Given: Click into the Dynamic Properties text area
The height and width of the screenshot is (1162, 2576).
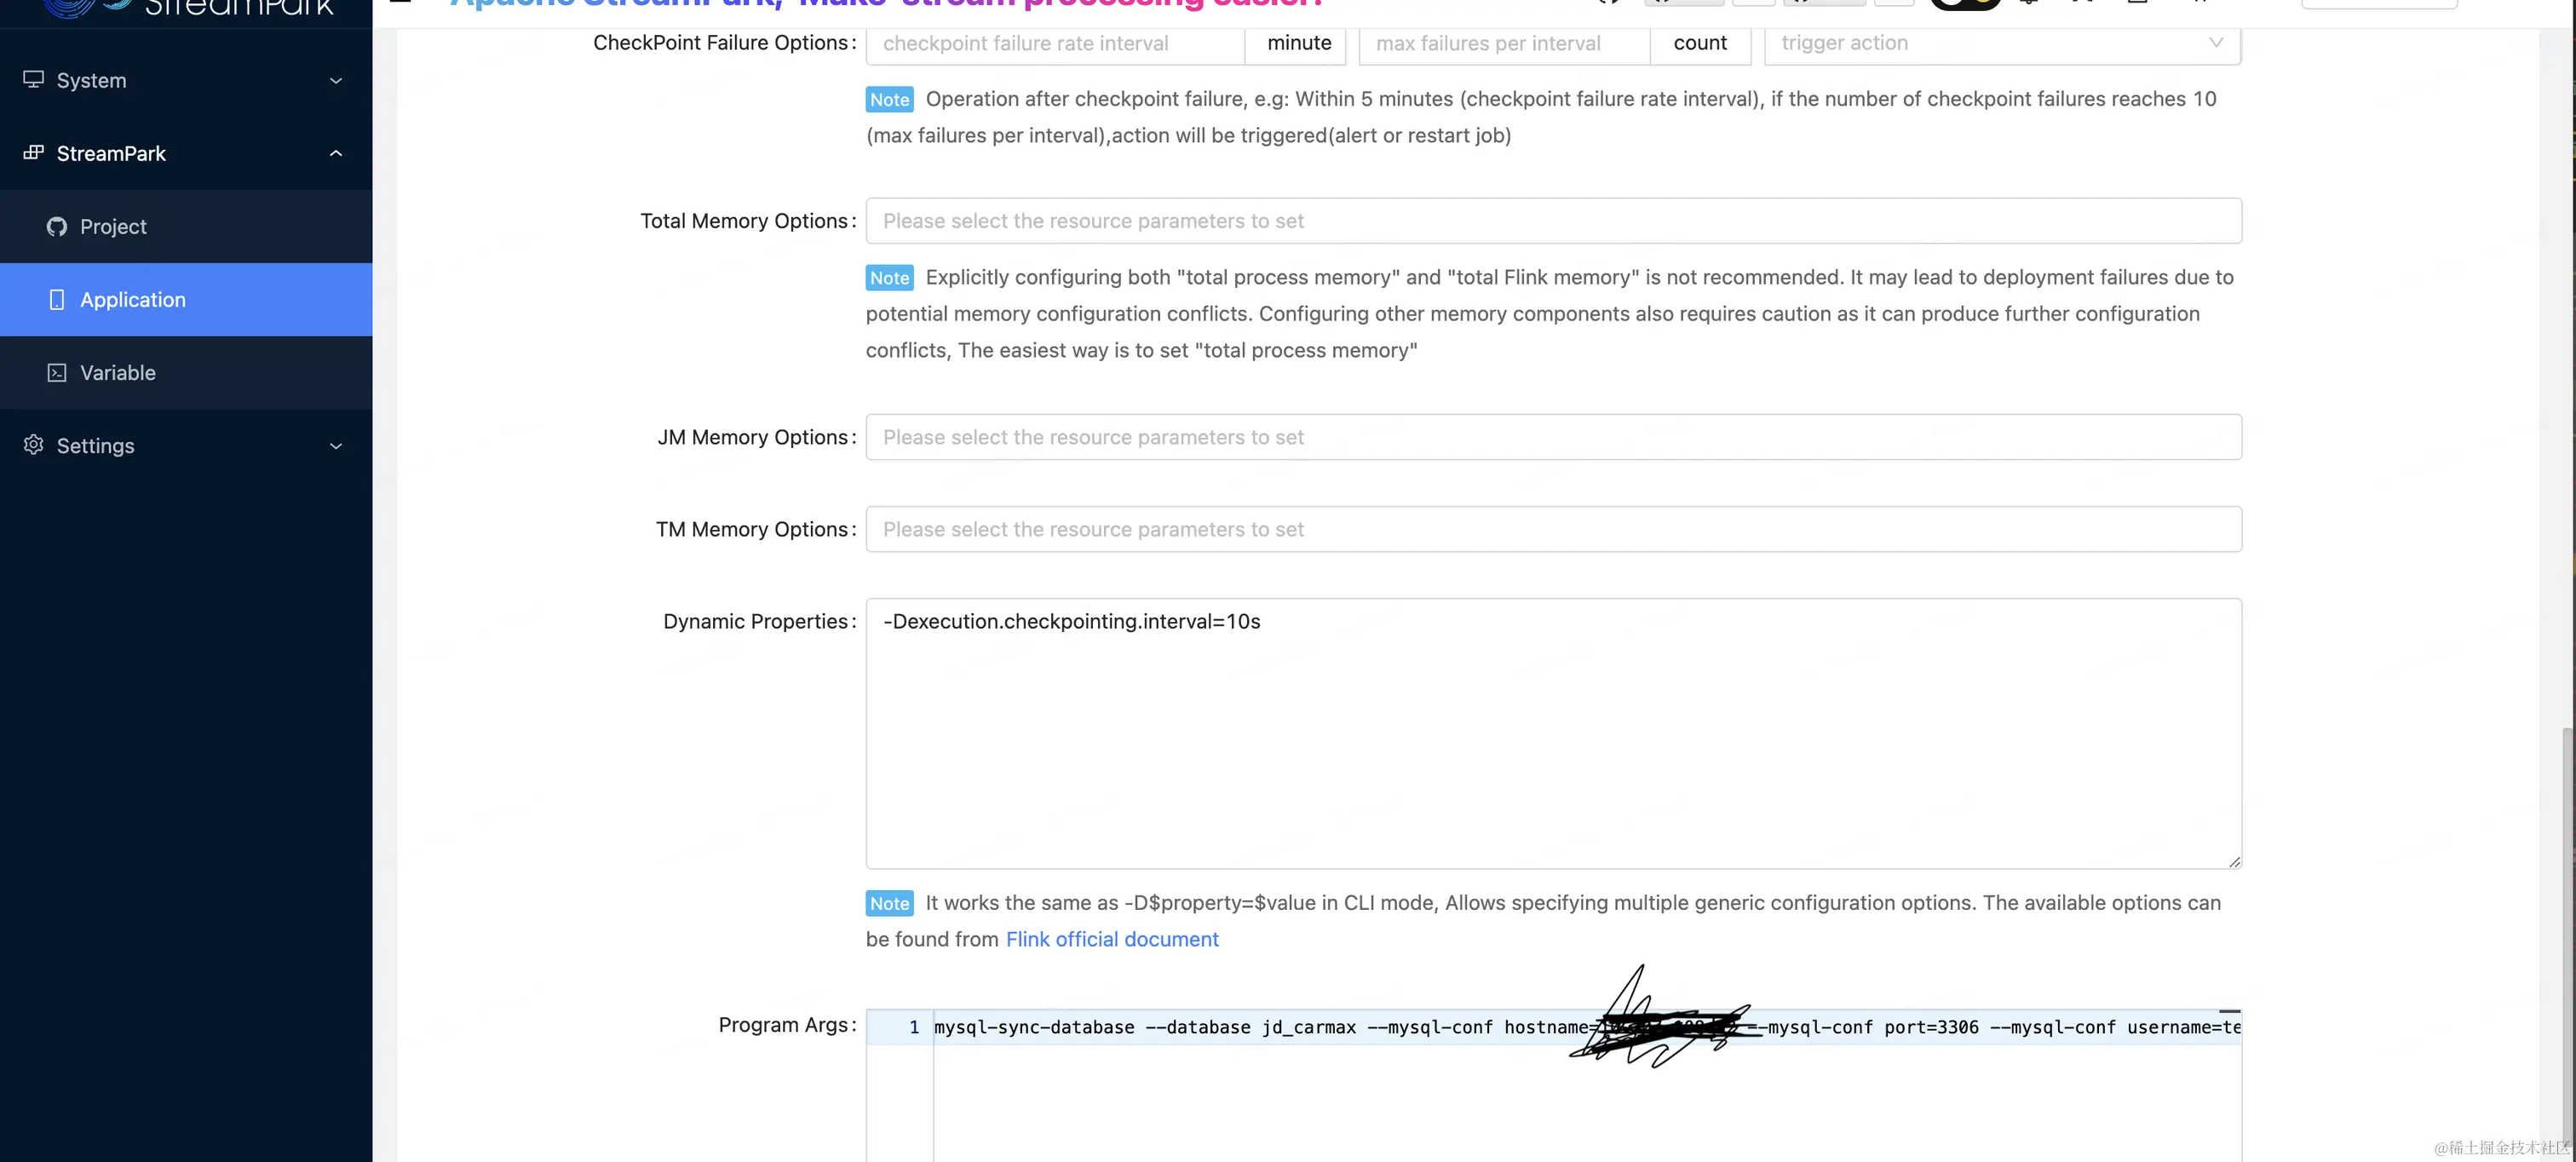Looking at the screenshot, I should click(1553, 733).
